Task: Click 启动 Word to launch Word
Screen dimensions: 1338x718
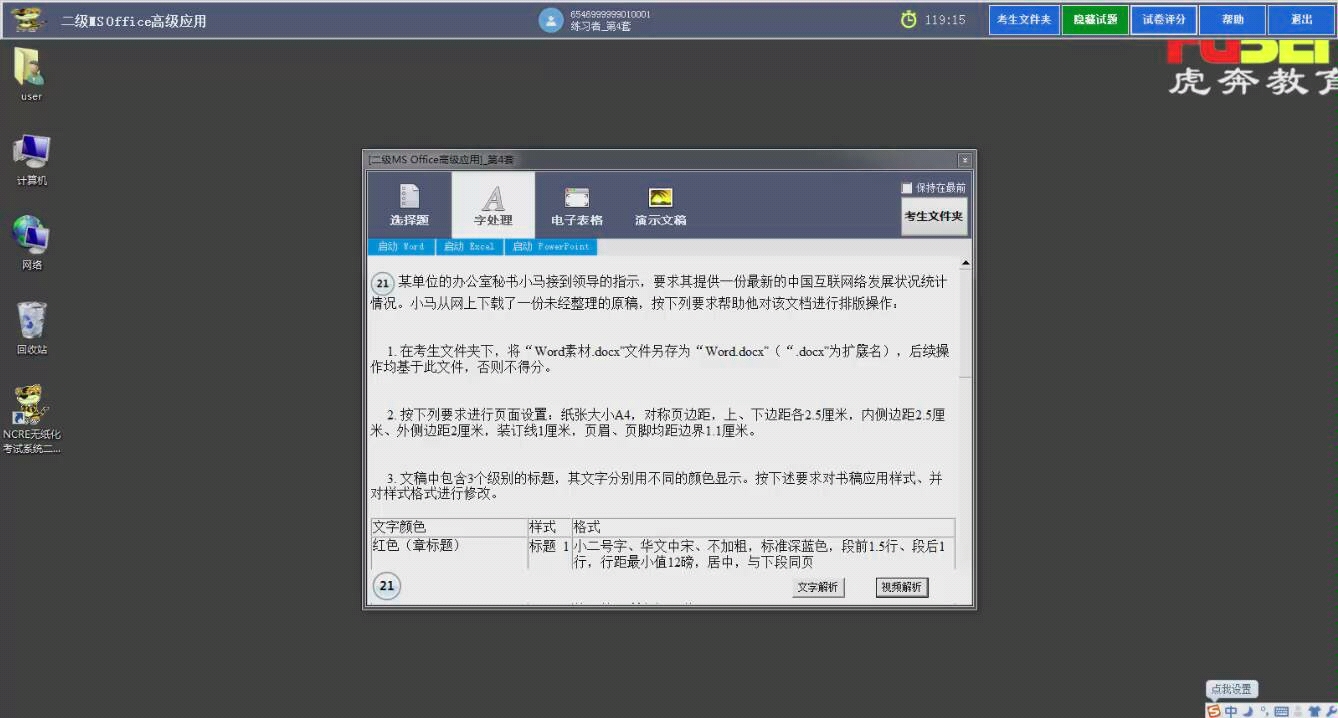Action: [x=401, y=246]
